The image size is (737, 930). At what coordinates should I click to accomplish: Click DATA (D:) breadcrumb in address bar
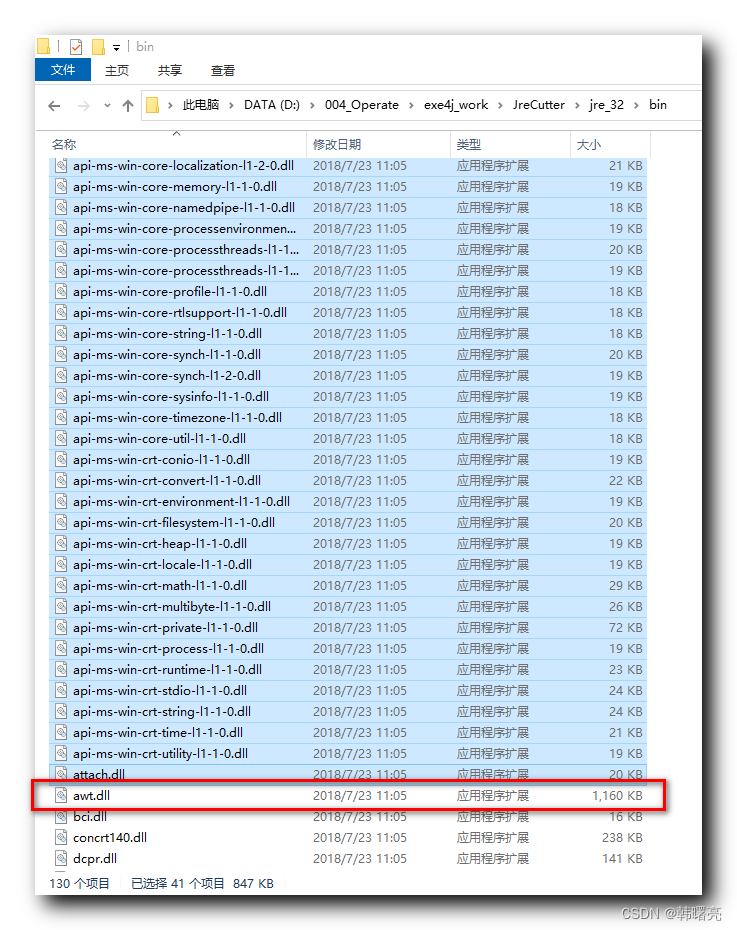point(272,105)
